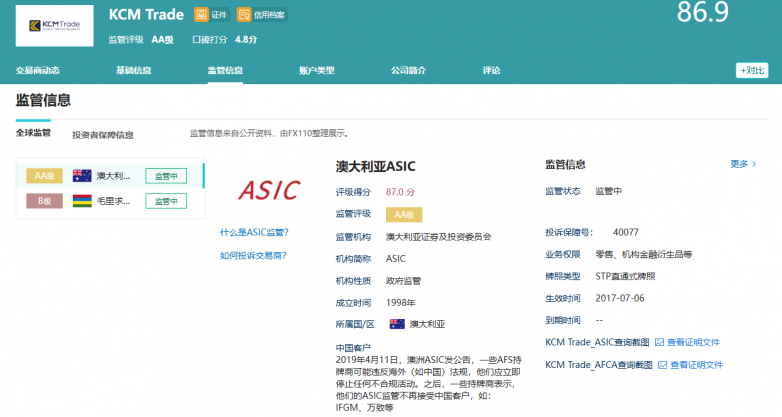
Task: Click the 口碑打分 4.8分 rating
Action: (224, 39)
